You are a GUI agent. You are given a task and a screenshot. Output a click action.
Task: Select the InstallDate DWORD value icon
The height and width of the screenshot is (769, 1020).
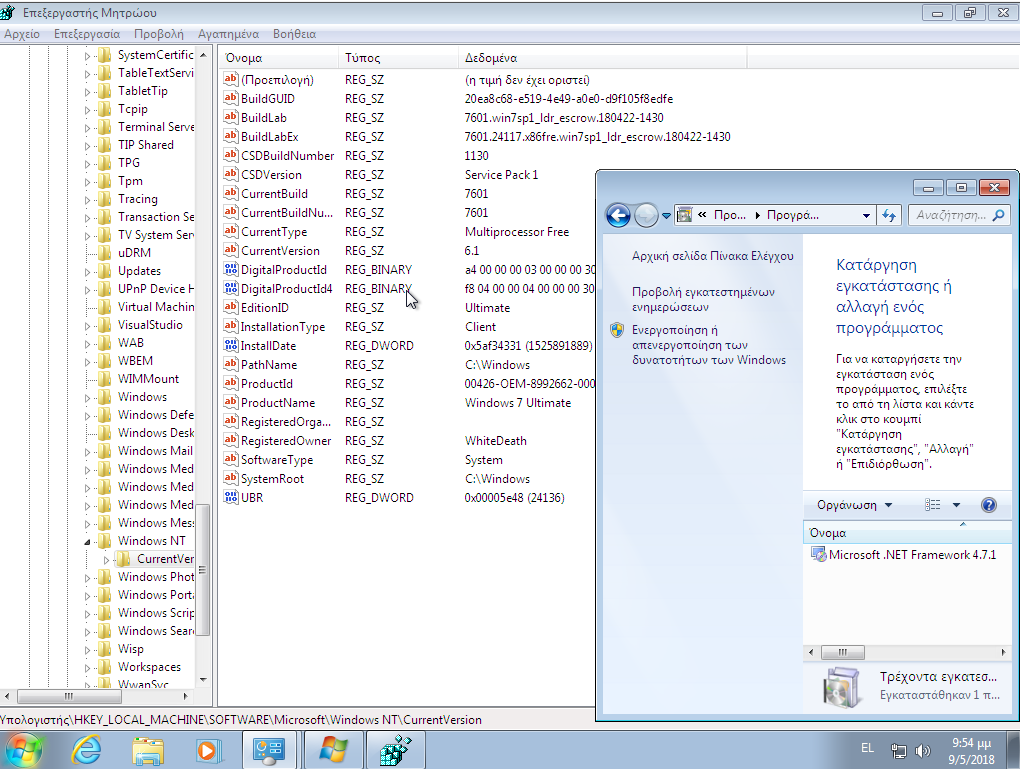pos(230,345)
